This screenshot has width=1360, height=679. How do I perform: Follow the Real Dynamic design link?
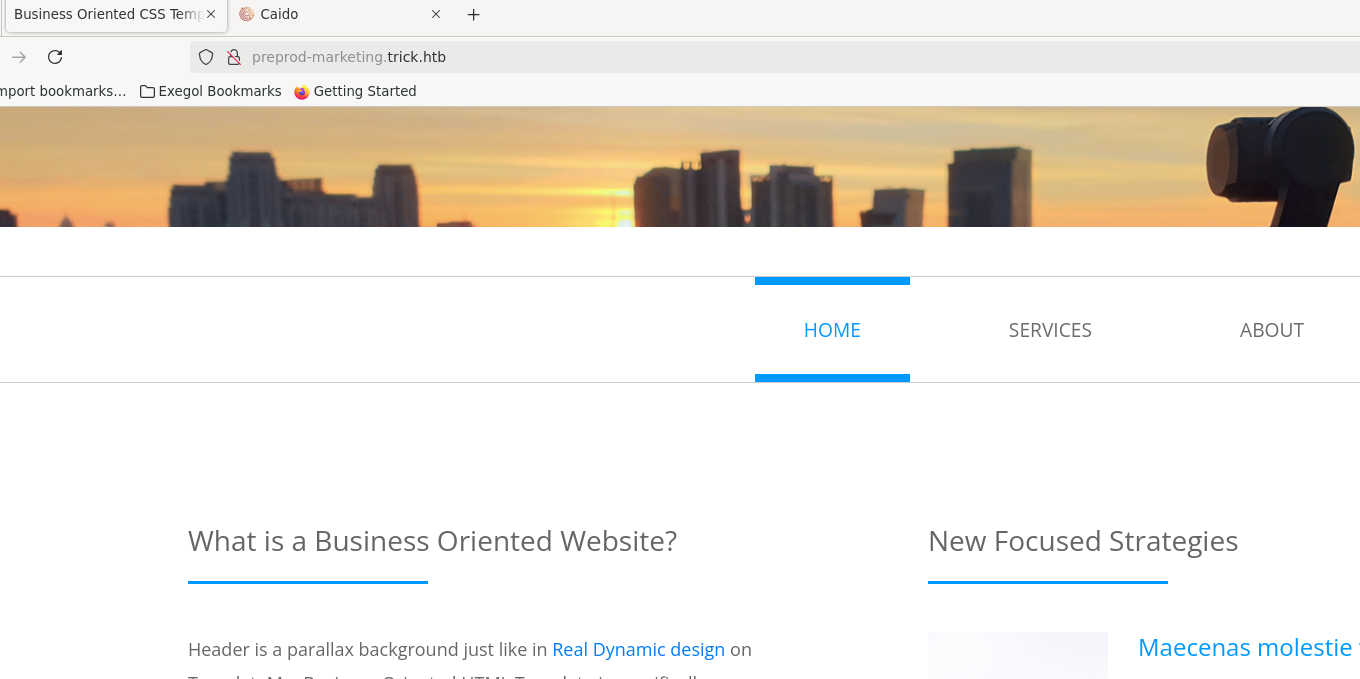tap(638, 649)
